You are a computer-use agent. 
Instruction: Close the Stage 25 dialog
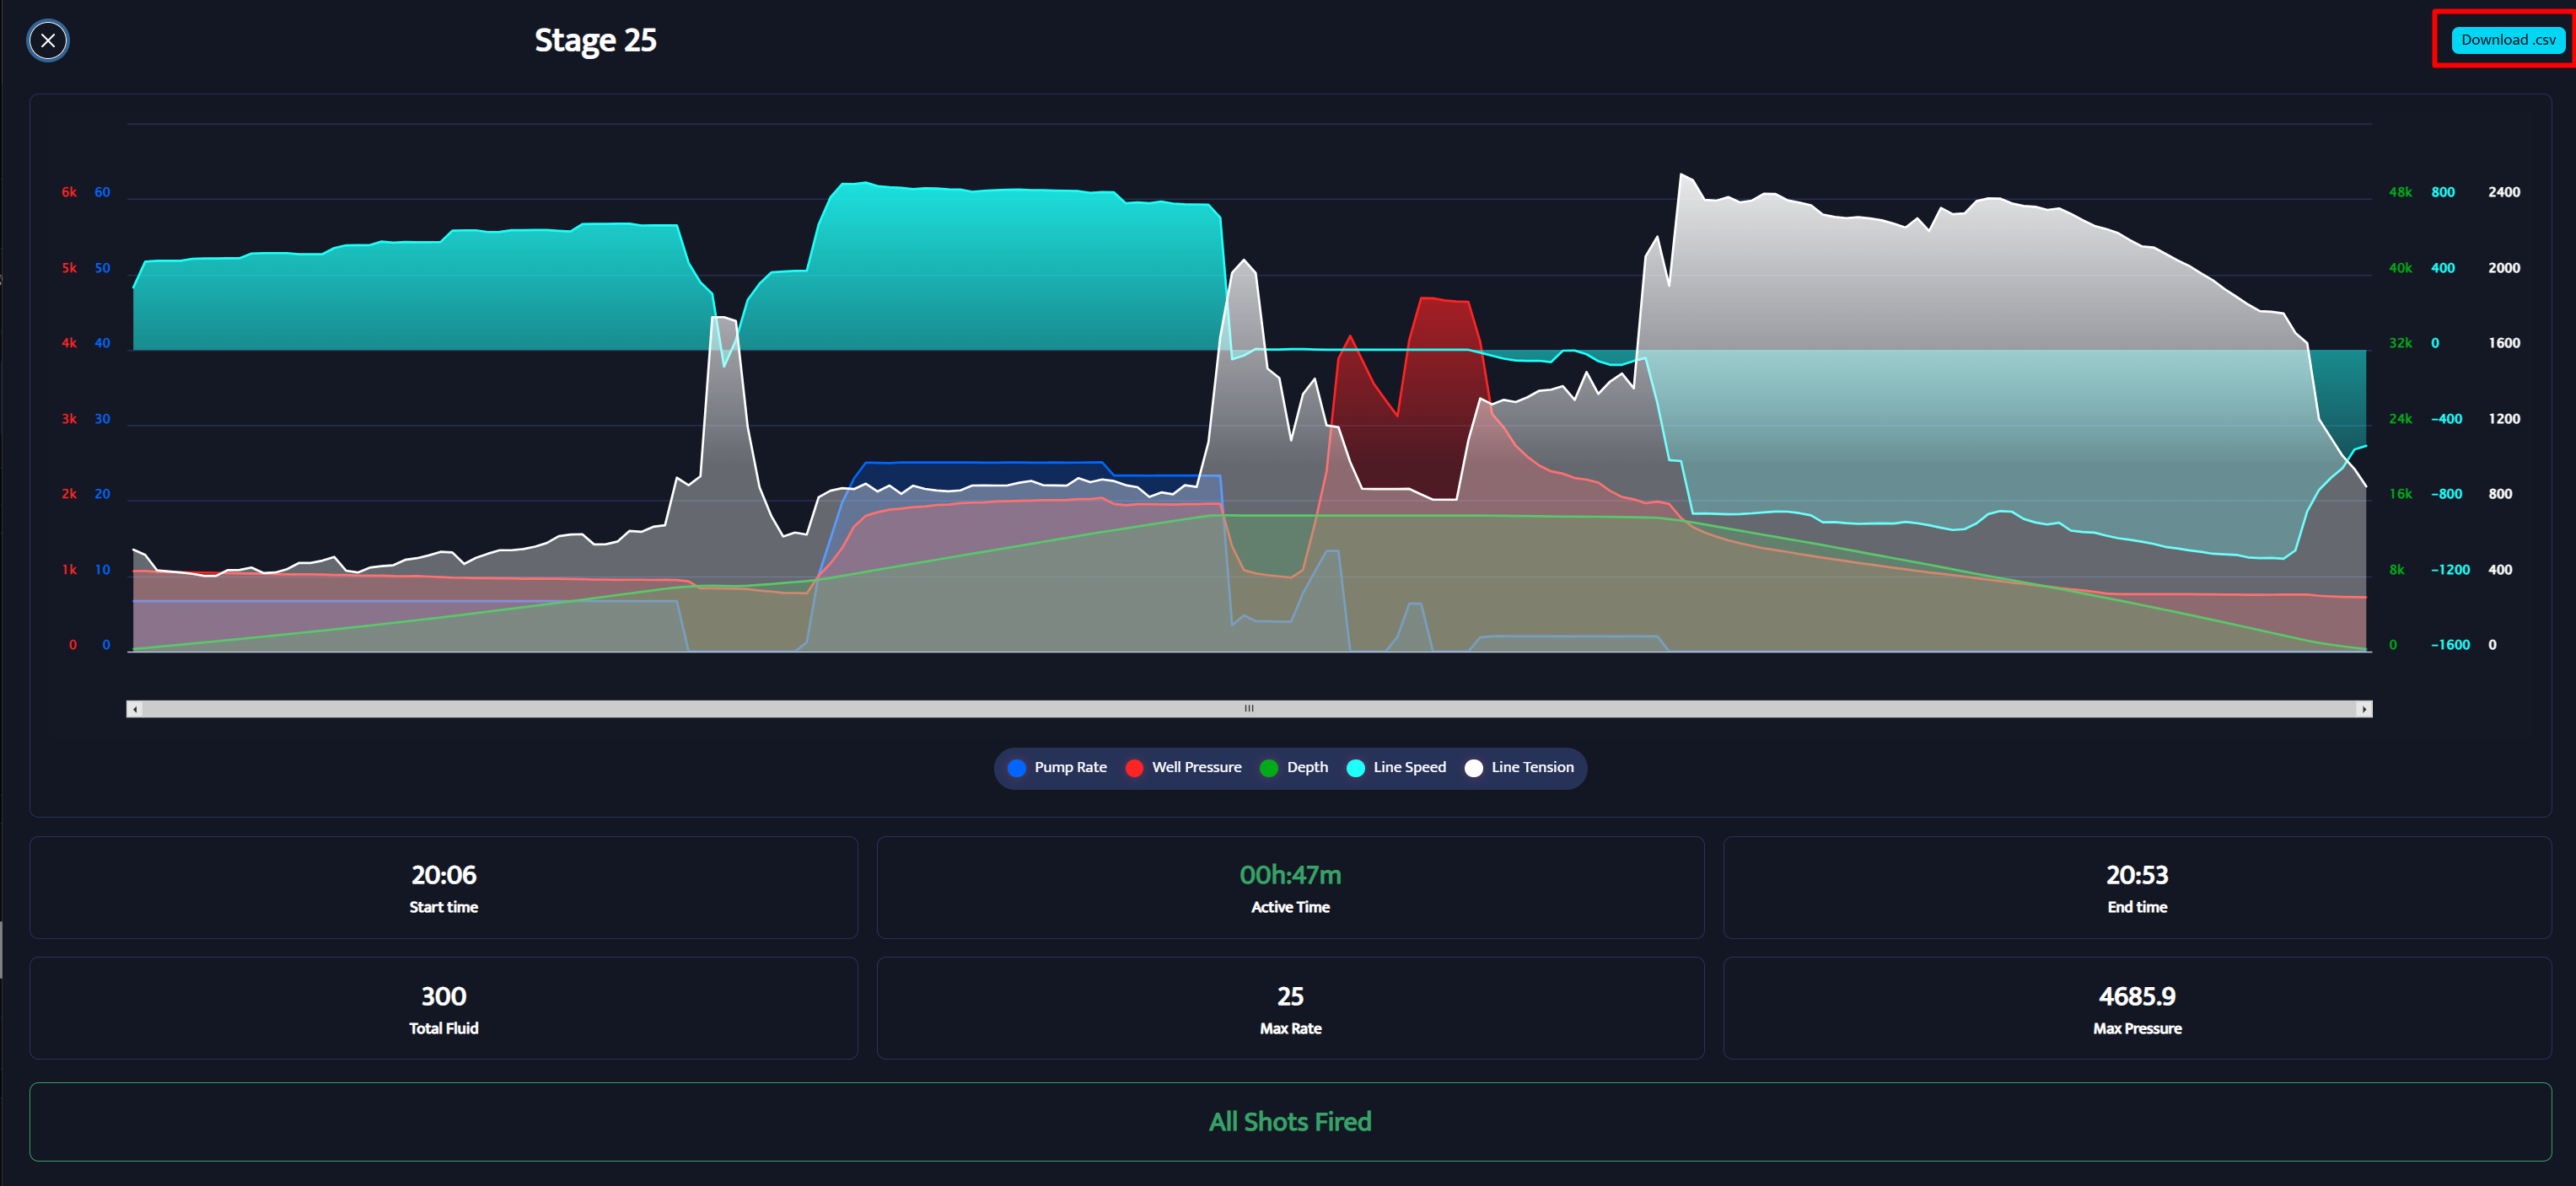[47, 41]
